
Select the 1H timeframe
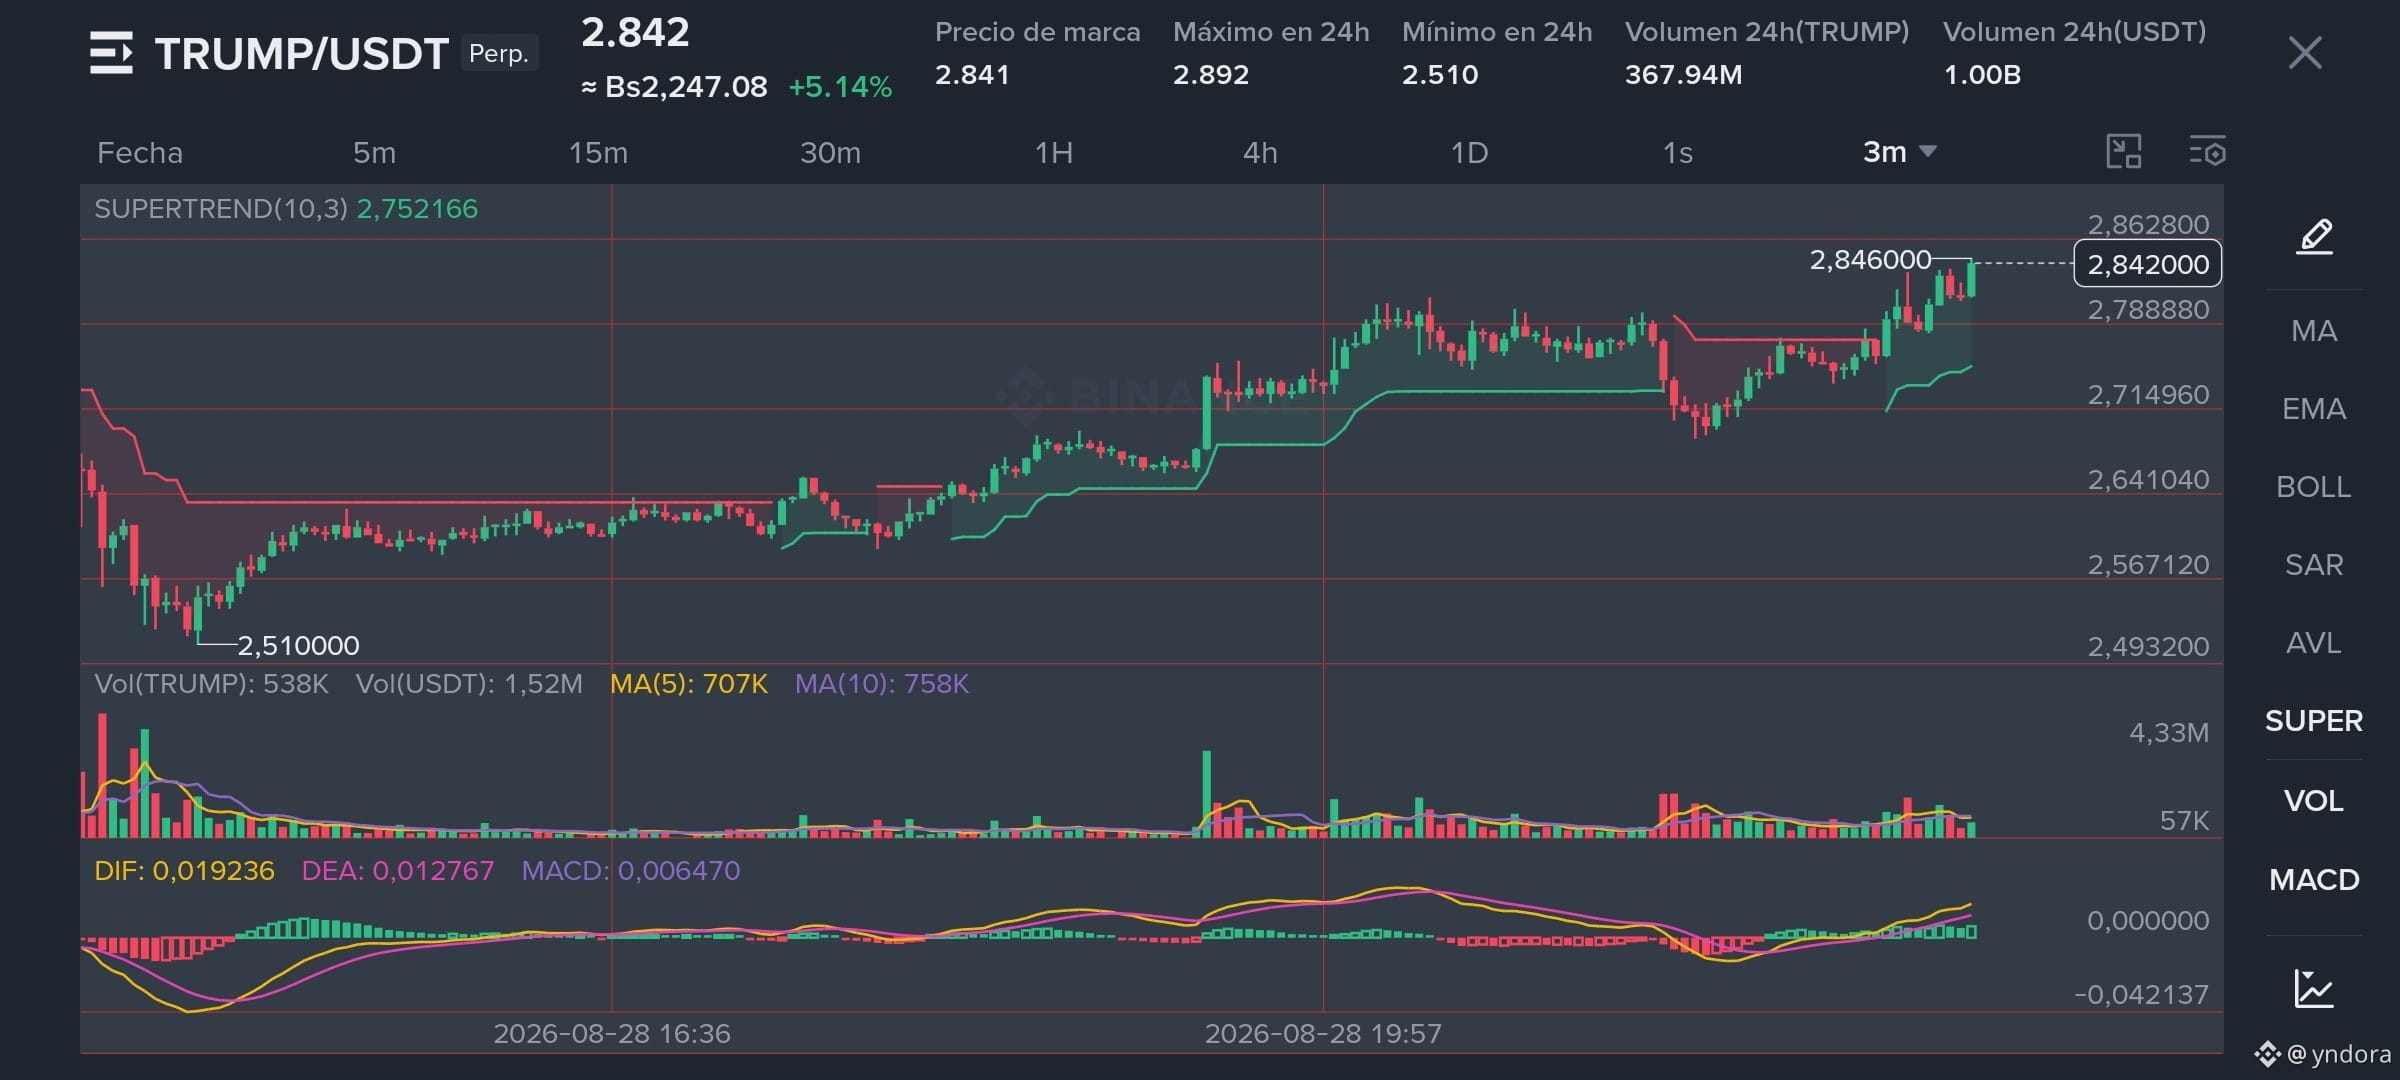(1054, 153)
